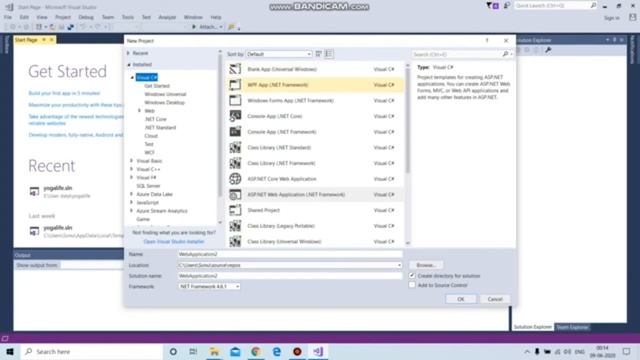Screen dimensions: 640x360
Task: Choose the Class Library (.NET Framework) template icon
Action: click(235, 163)
